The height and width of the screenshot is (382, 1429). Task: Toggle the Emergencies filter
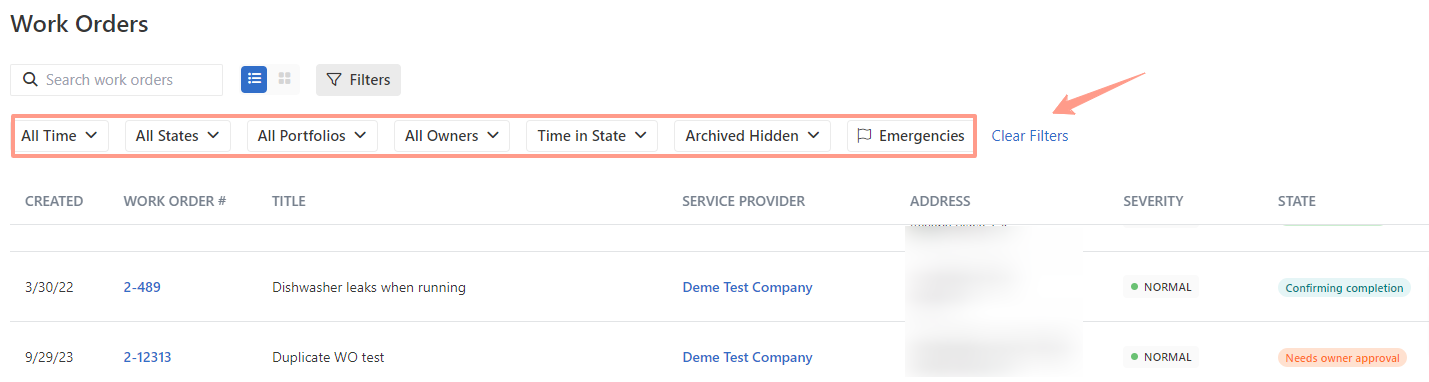click(x=911, y=136)
